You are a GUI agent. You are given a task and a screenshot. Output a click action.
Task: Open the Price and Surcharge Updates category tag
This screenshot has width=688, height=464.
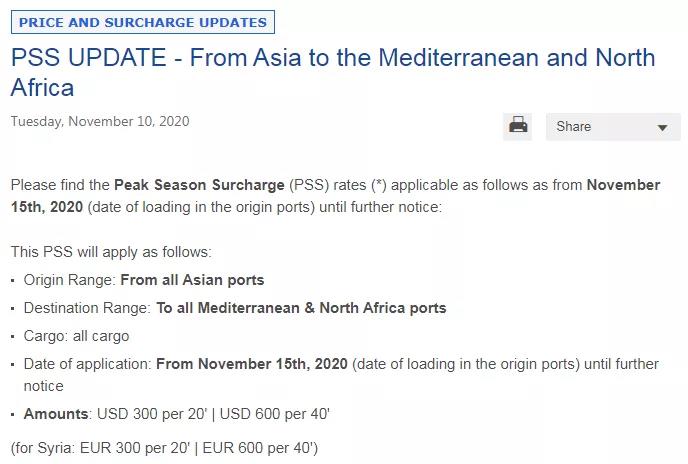(143, 22)
